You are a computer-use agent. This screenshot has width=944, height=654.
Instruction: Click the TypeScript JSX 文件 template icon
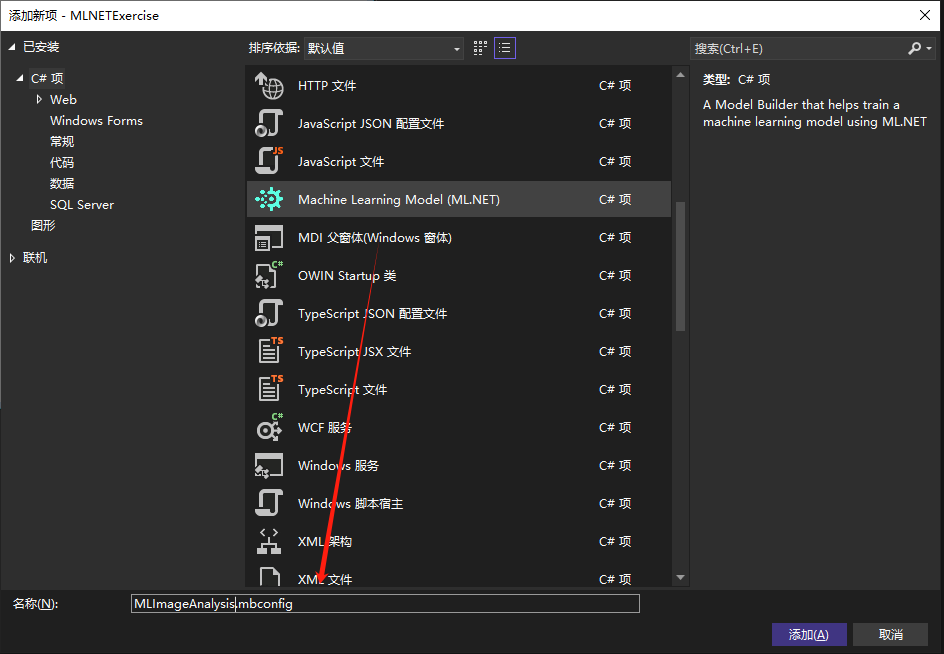268,351
